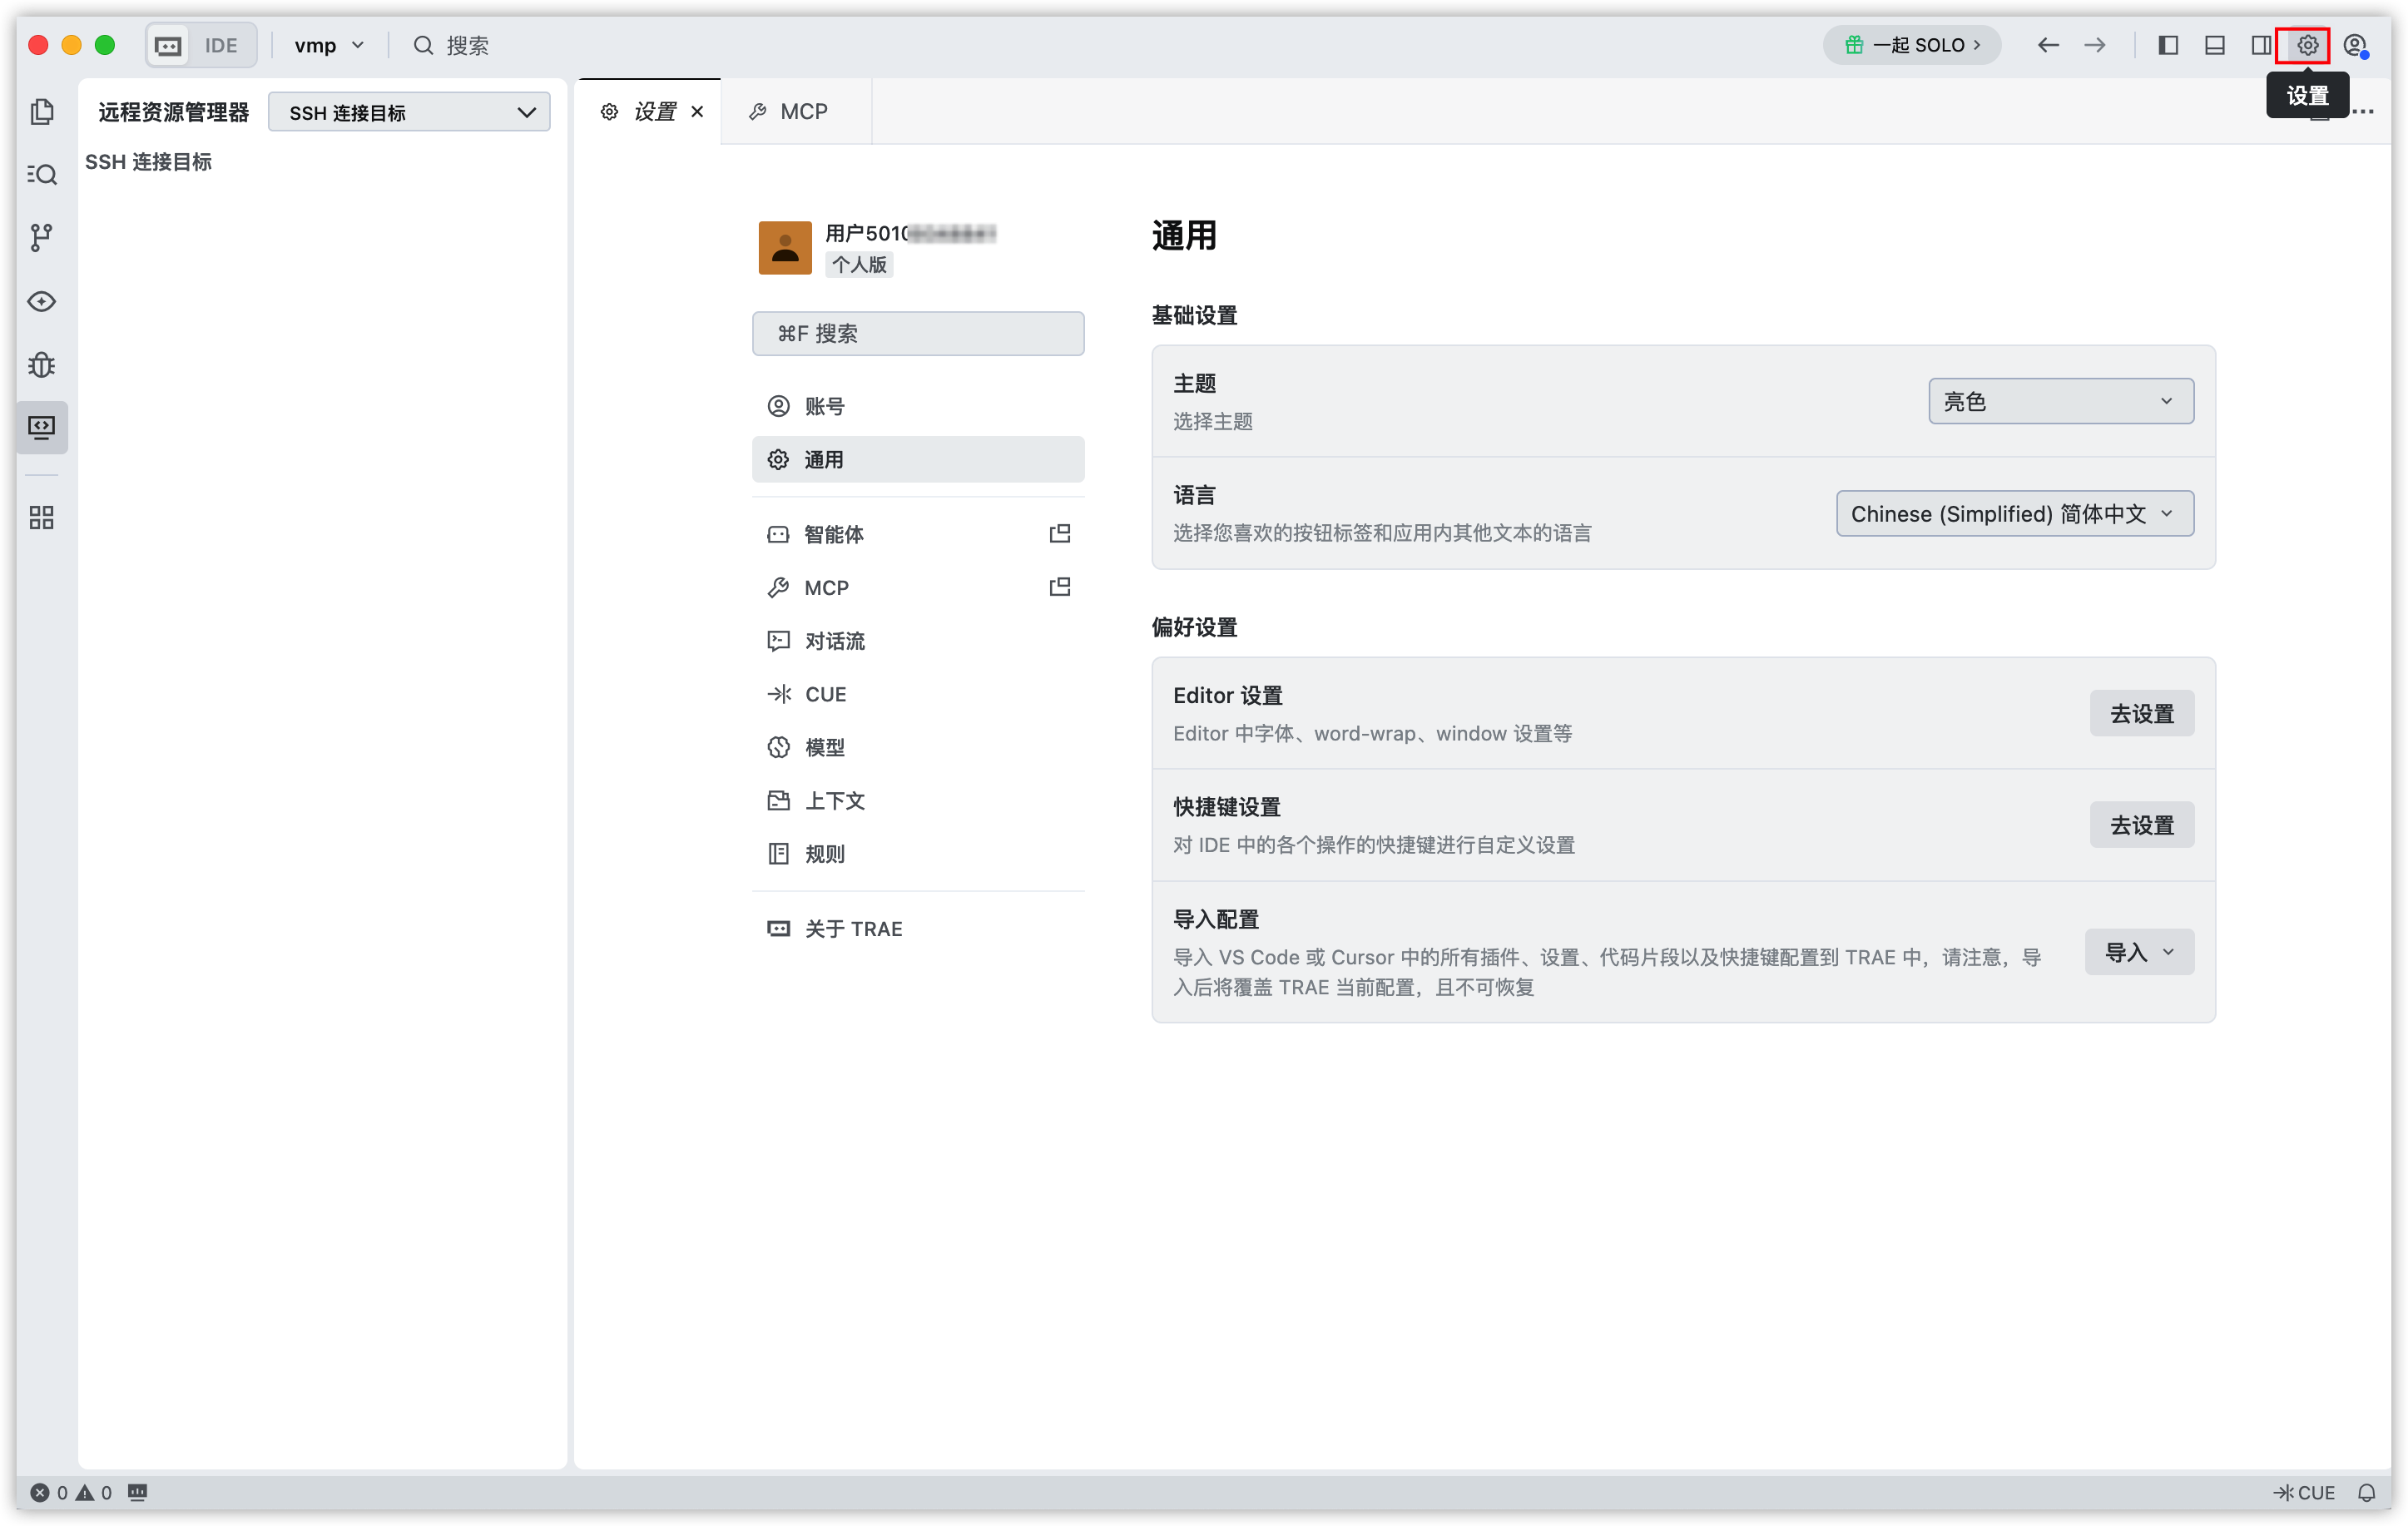Open the Chinese (Simplified) language dropdown

click(2015, 513)
